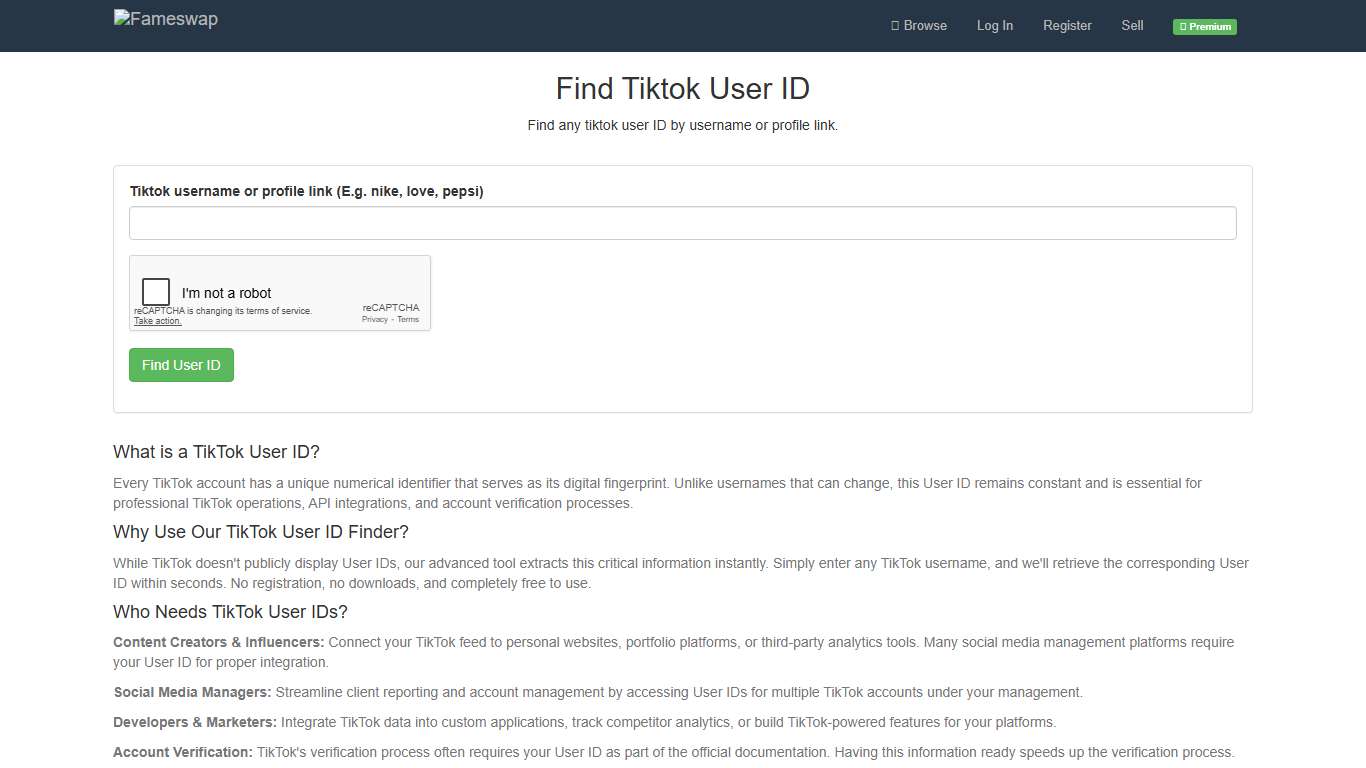Click the What is a TikTok User ID heading

point(216,452)
